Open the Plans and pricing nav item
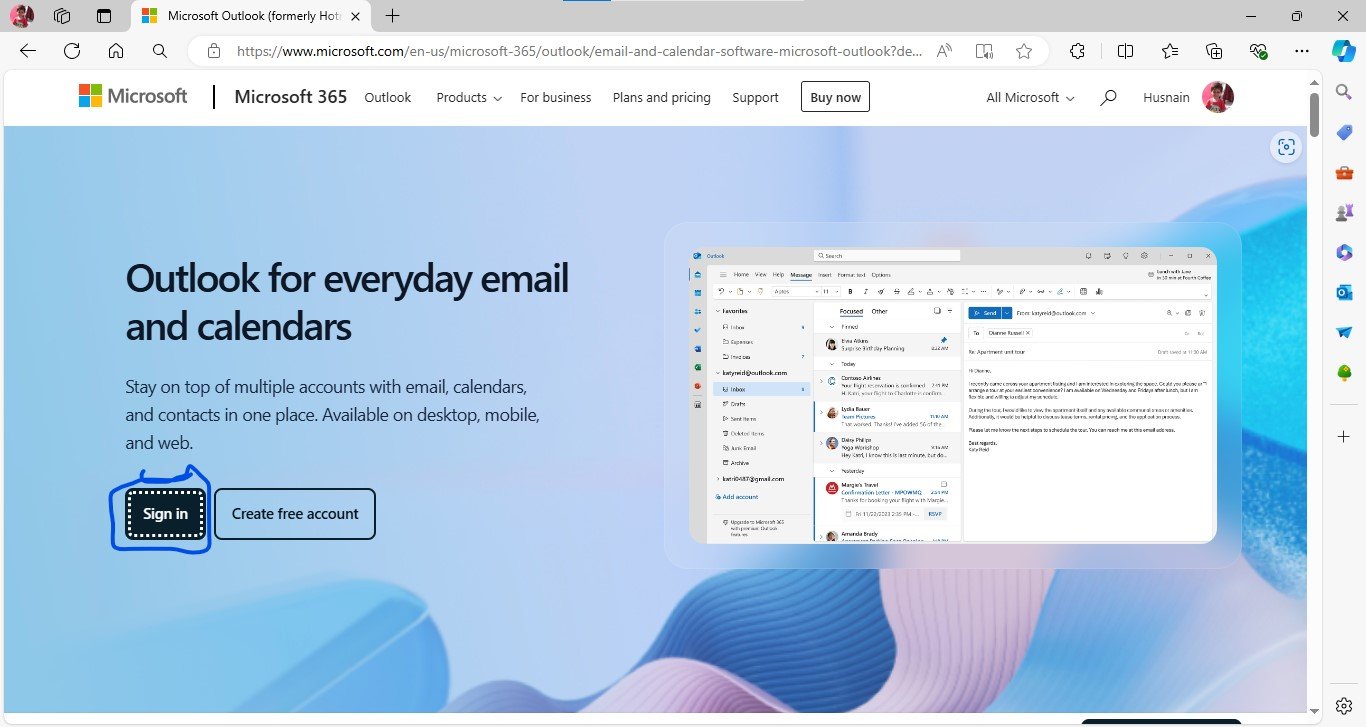Viewport: 1366px width, 727px height. (662, 97)
